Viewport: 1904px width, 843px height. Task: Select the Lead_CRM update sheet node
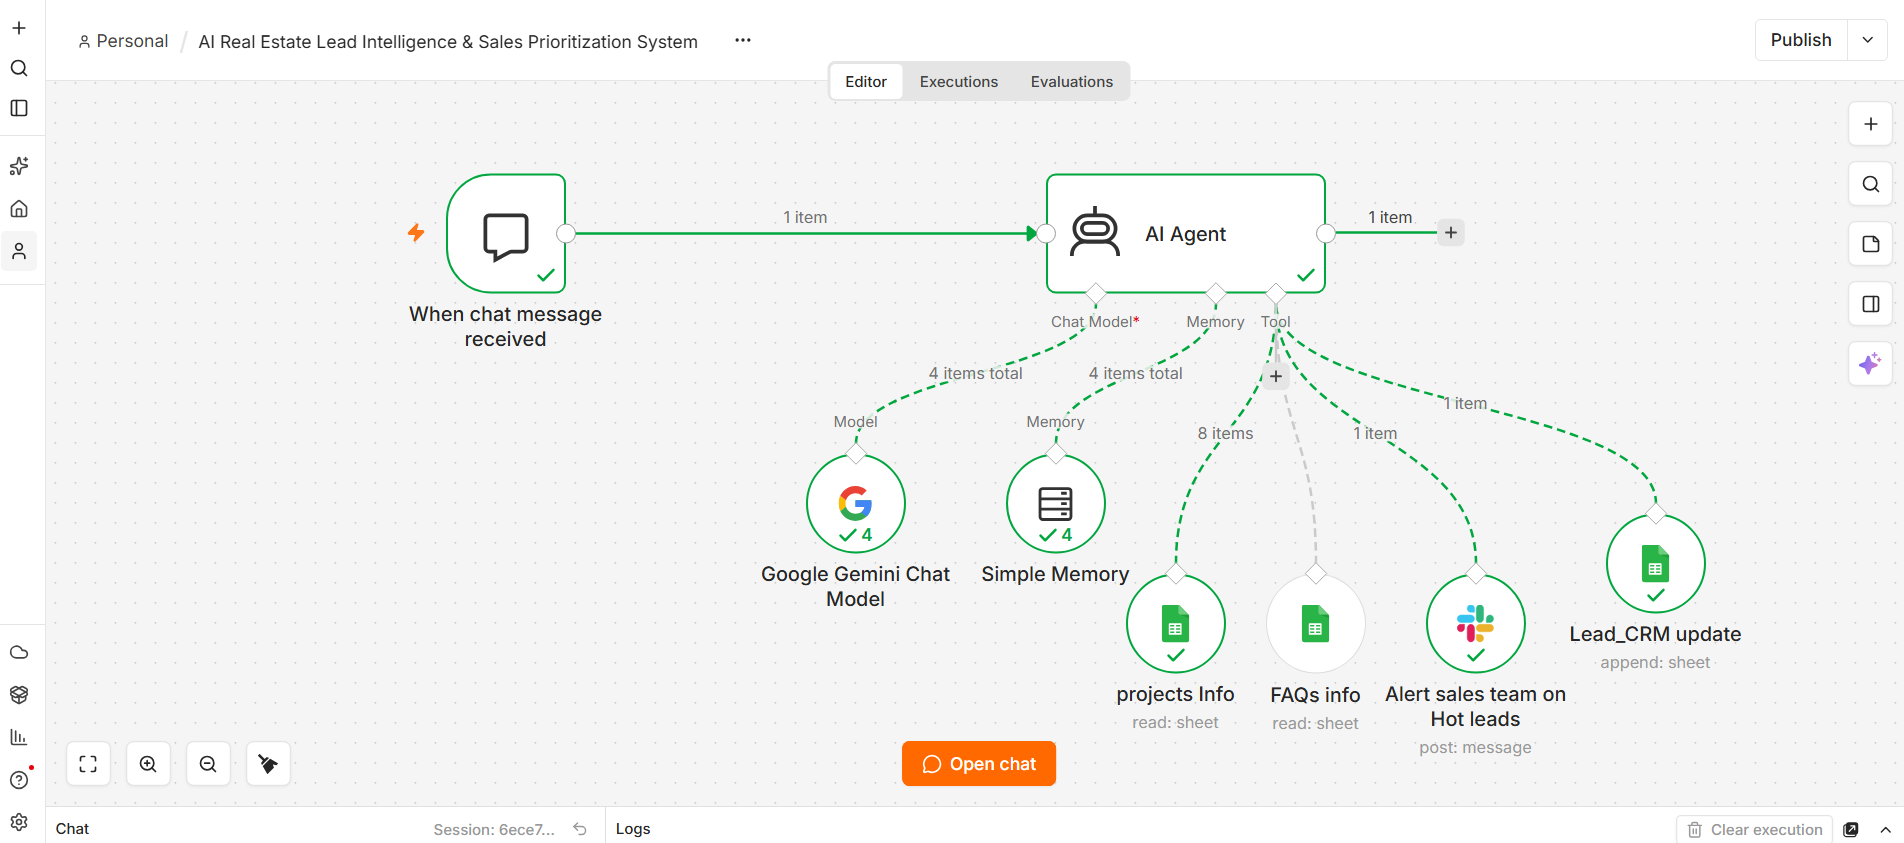click(x=1656, y=564)
